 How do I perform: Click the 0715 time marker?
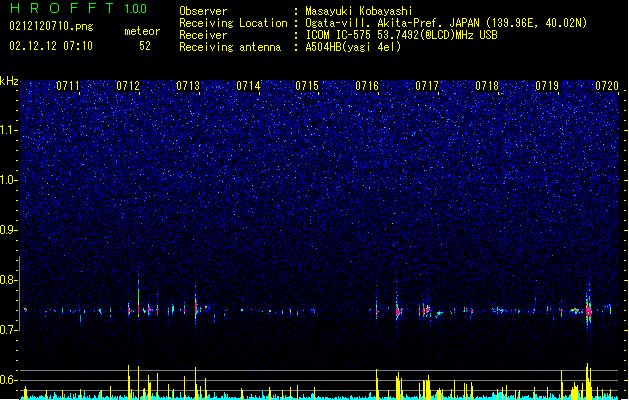[x=307, y=86]
